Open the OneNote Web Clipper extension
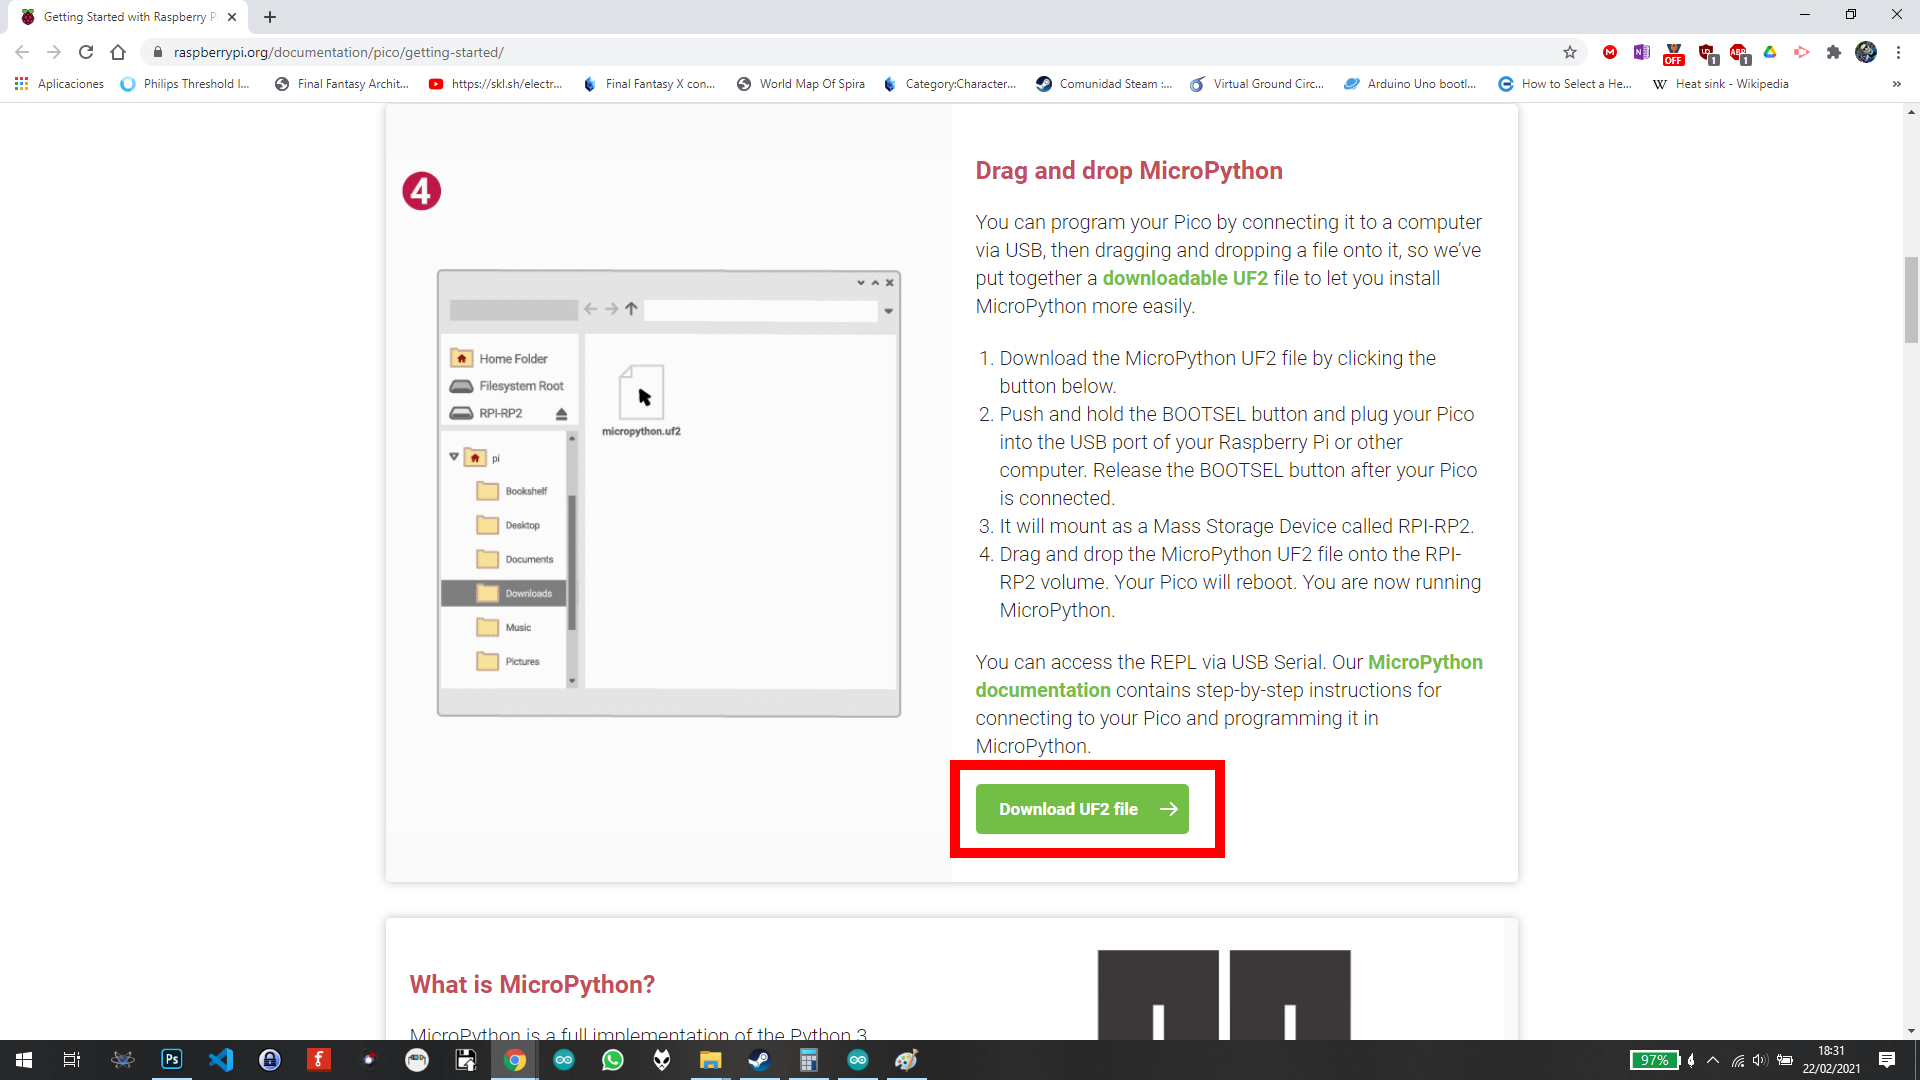1920x1080 pixels. pos(1642,52)
